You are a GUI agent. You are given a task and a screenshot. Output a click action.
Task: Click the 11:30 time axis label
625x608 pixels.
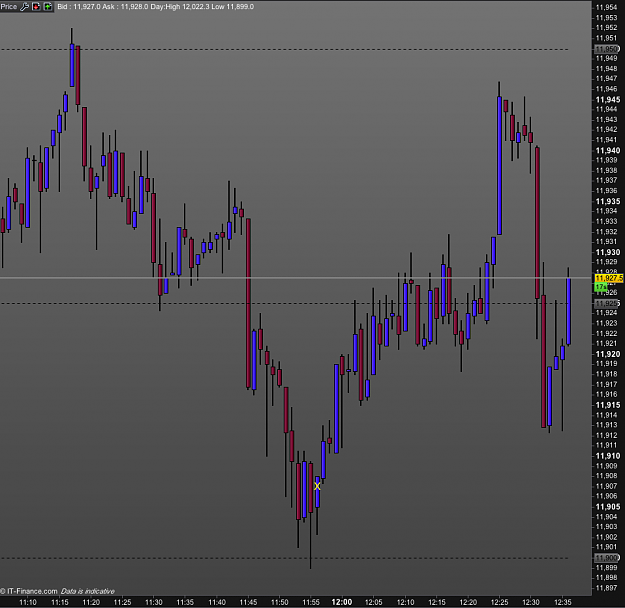coord(154,602)
